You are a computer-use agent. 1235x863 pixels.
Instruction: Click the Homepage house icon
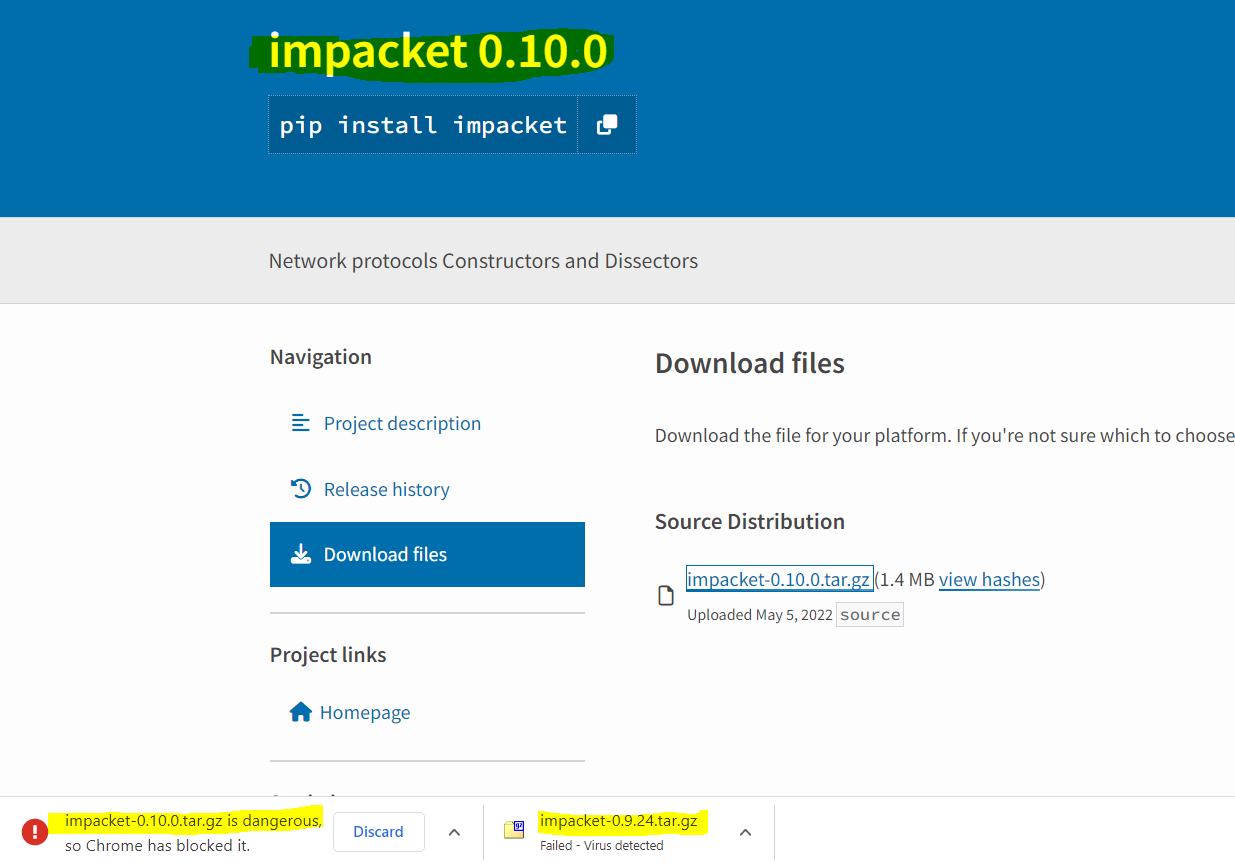click(300, 712)
